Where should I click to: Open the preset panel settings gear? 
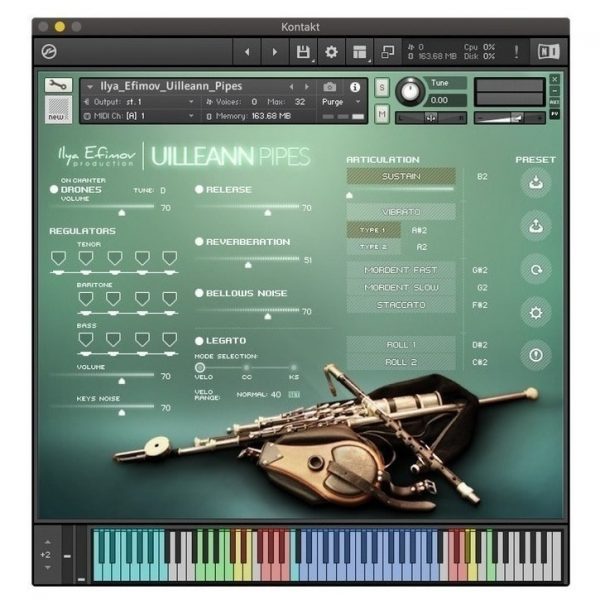point(536,313)
